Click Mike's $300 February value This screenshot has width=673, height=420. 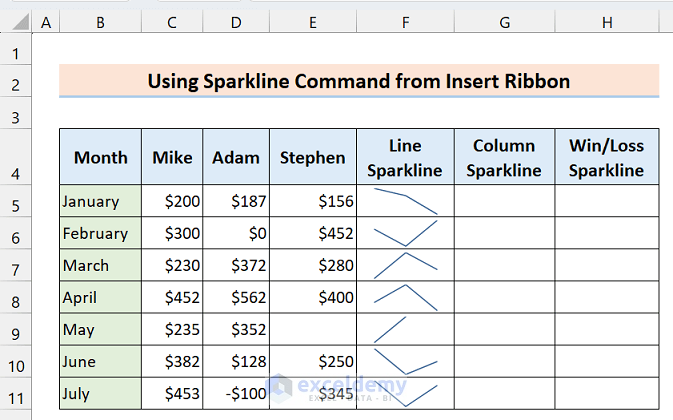tap(172, 233)
